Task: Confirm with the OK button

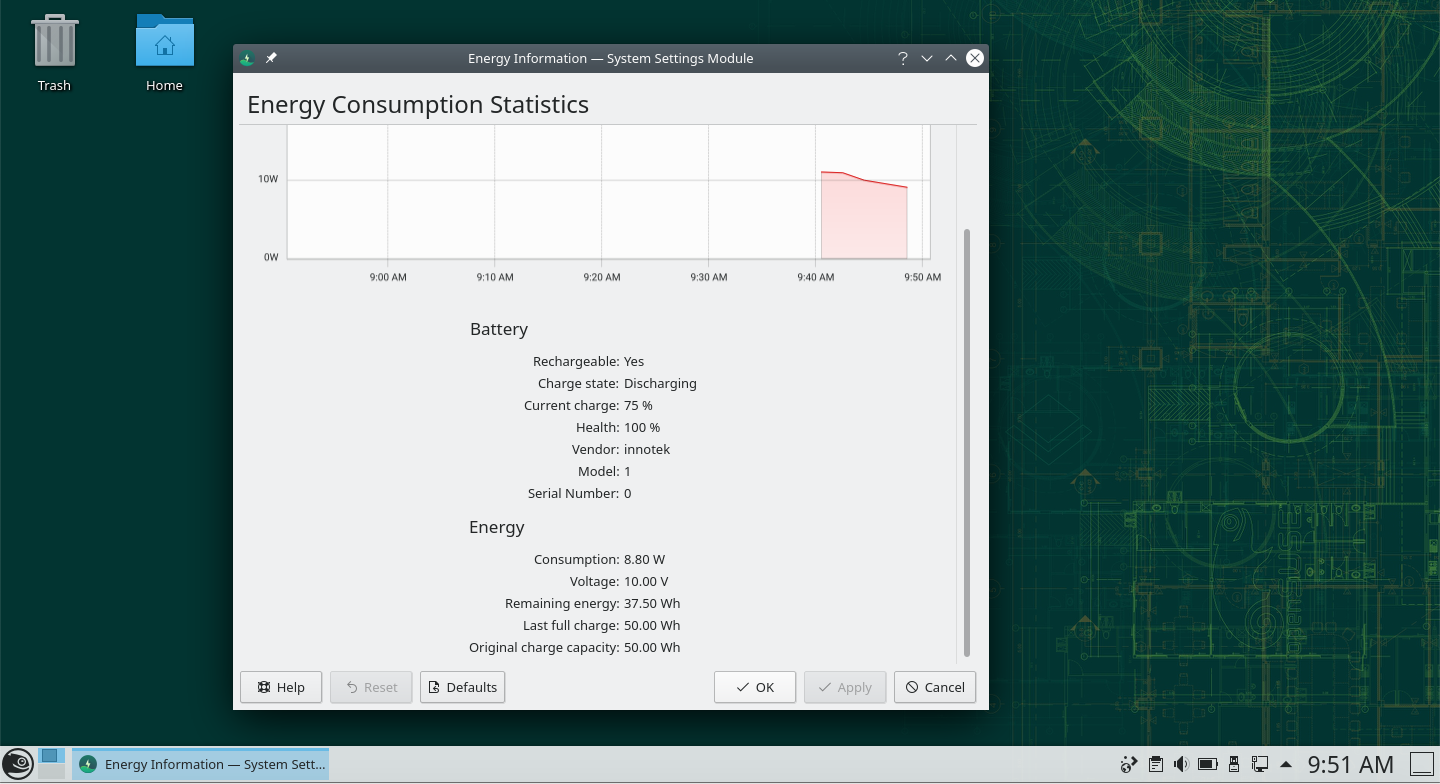Action: 755,687
